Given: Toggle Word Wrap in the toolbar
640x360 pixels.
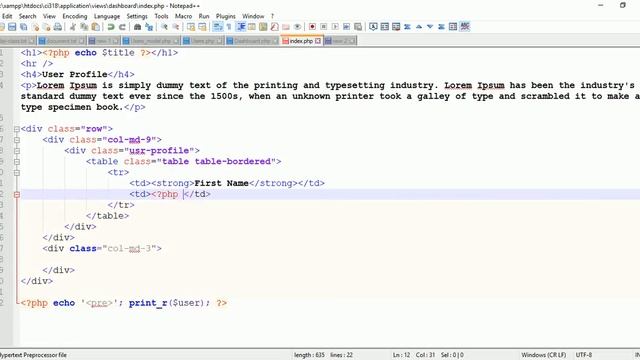Looking at the screenshot, I should [218, 27].
